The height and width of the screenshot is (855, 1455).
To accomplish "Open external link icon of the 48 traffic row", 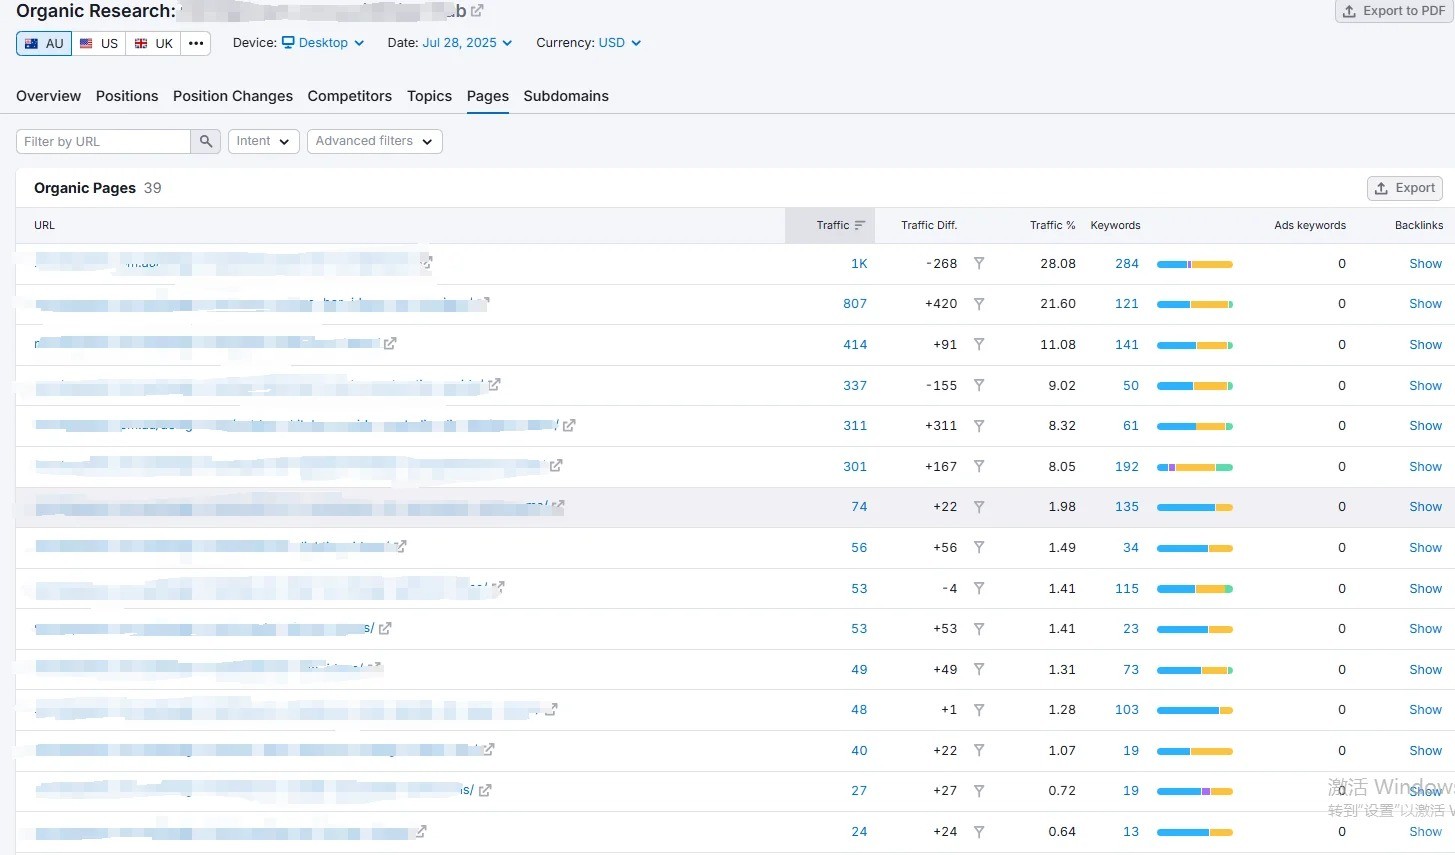I will (x=551, y=709).
